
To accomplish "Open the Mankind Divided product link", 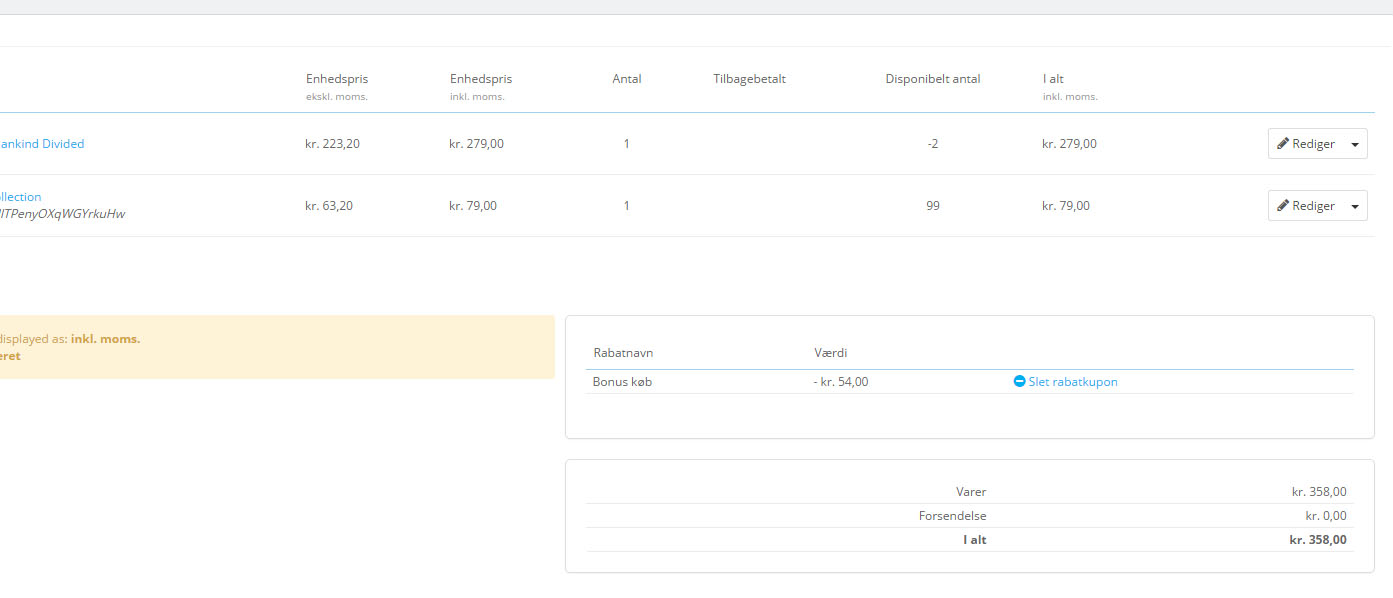I will click(x=42, y=144).
